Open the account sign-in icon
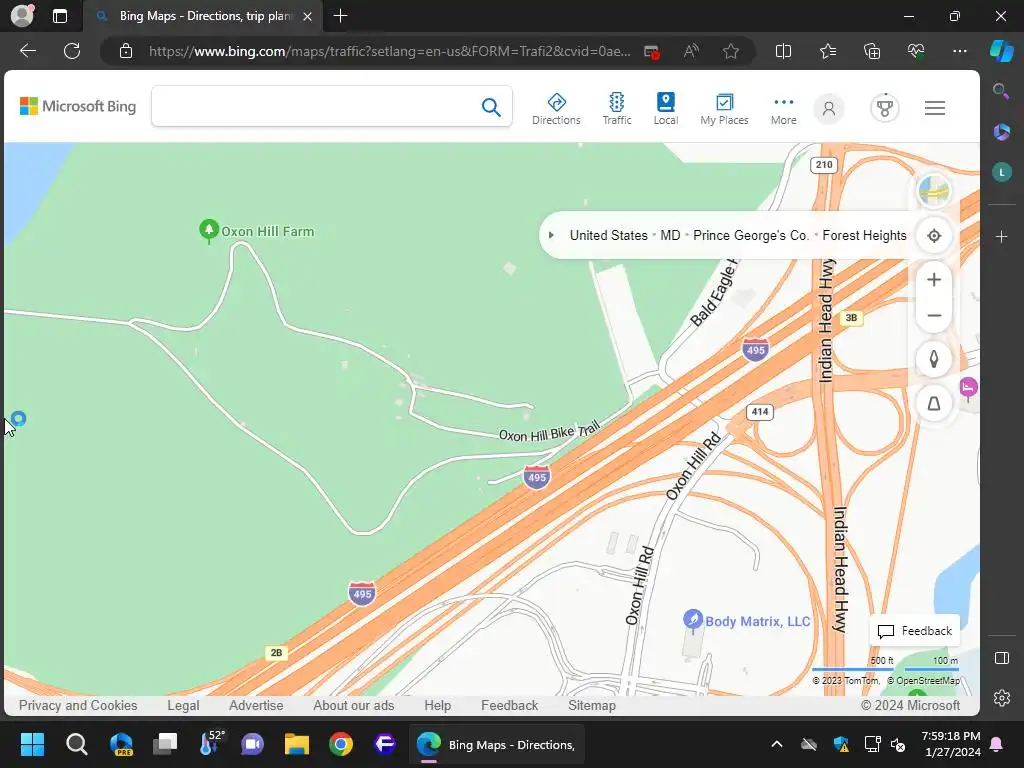Image resolution: width=1024 pixels, height=768 pixels. point(829,108)
